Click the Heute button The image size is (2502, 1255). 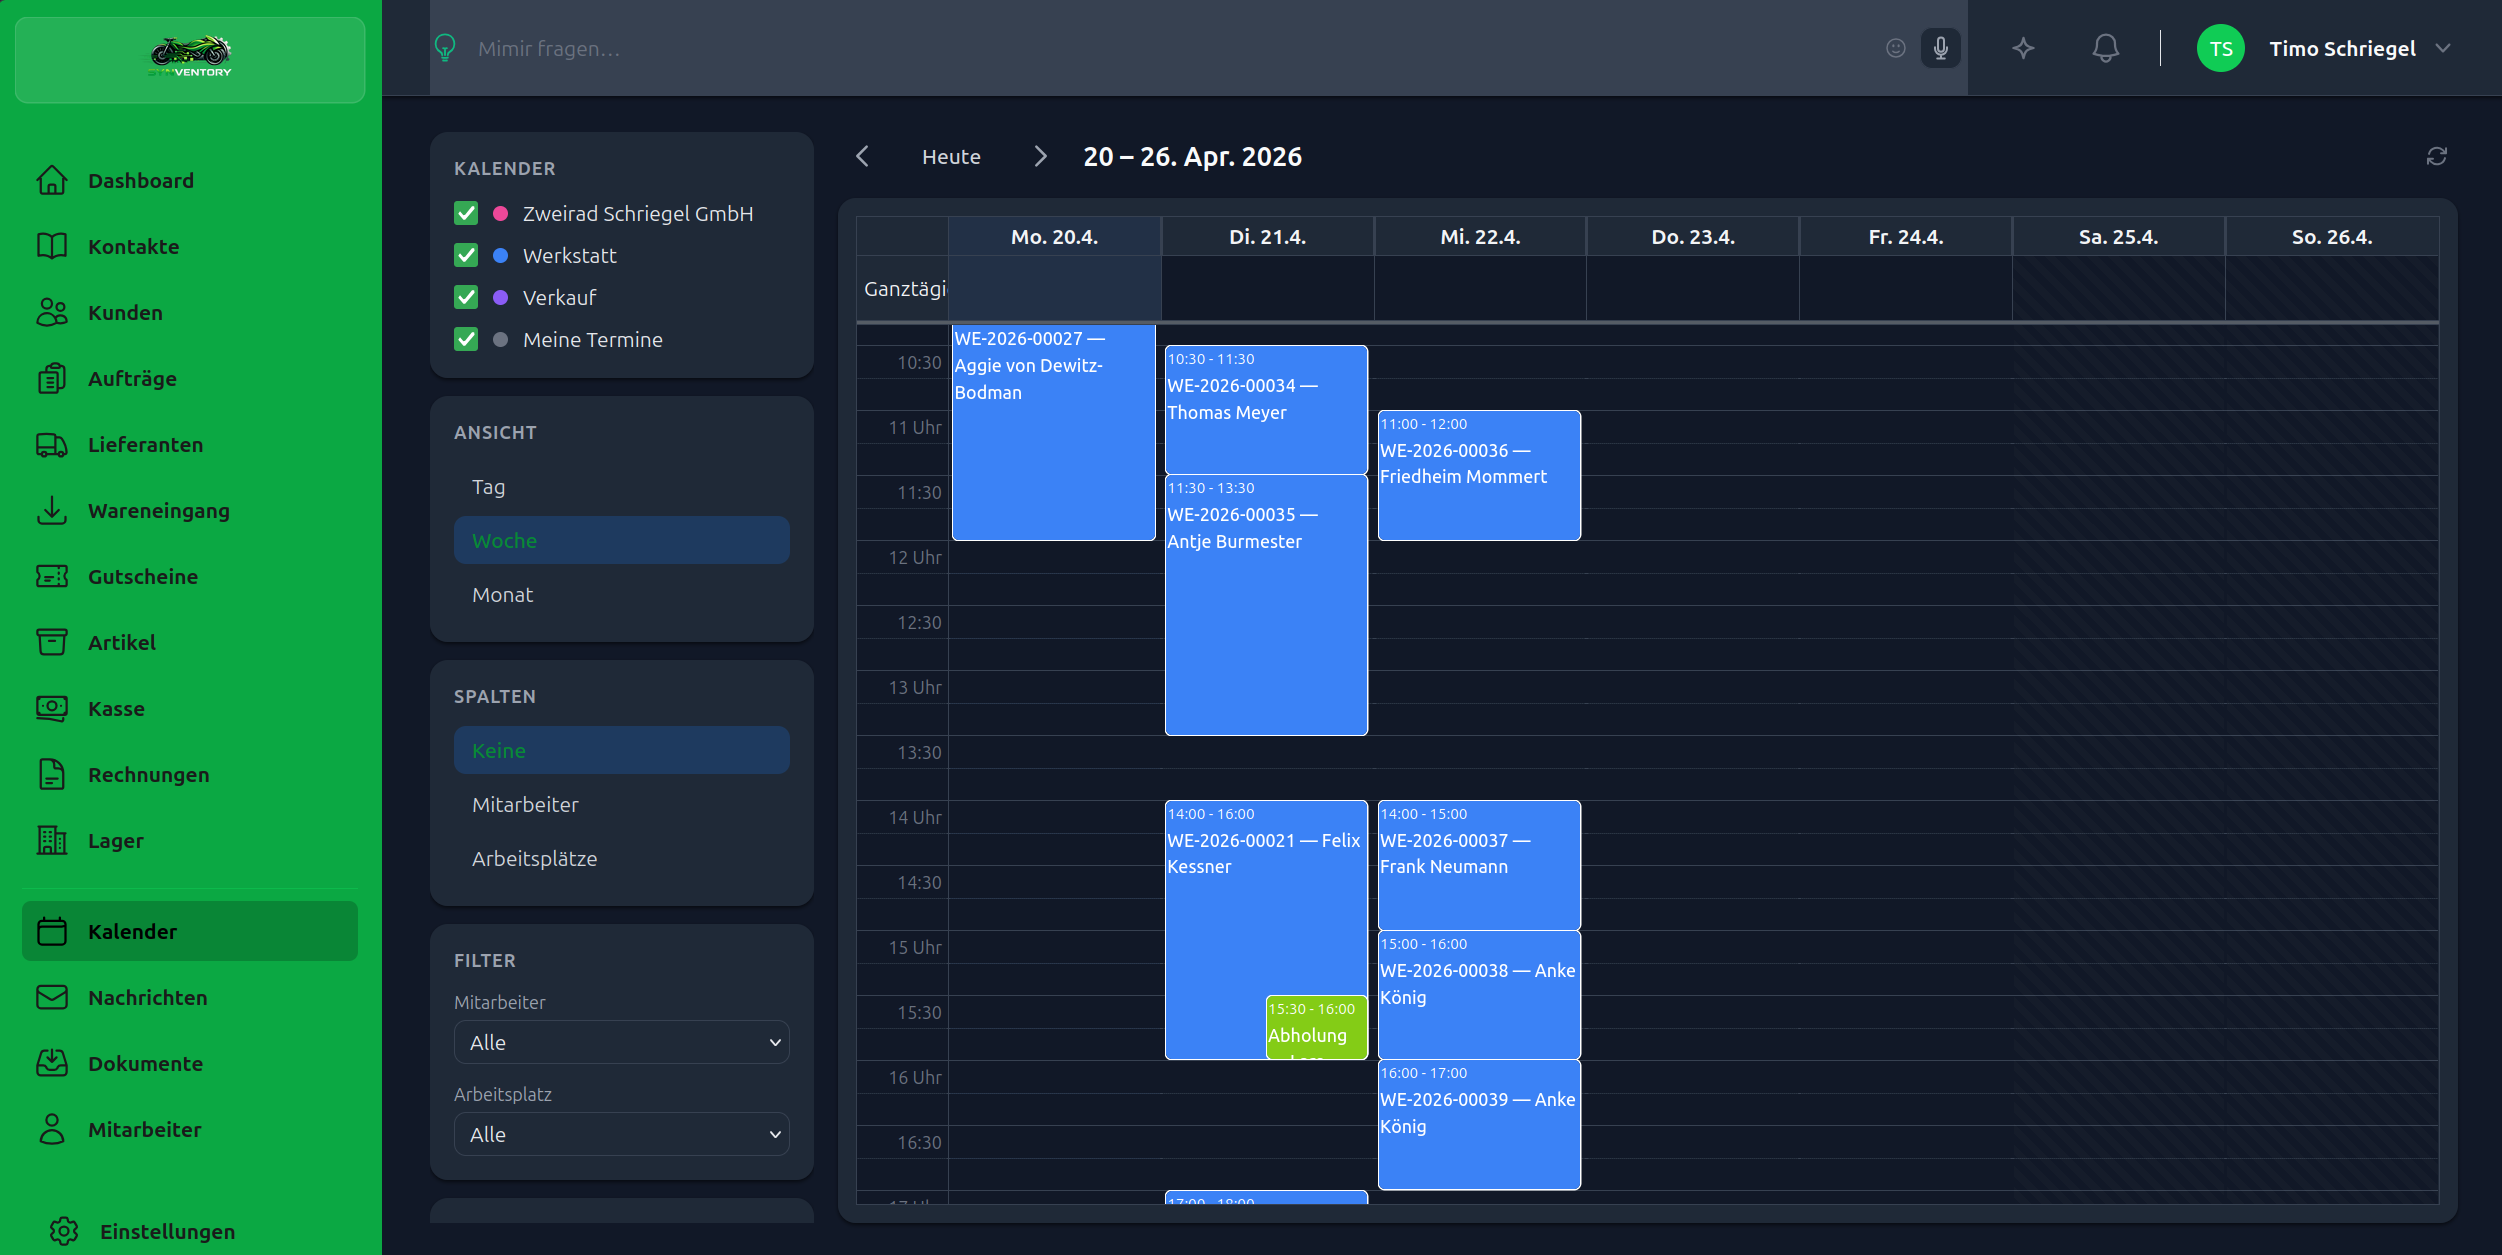click(950, 157)
